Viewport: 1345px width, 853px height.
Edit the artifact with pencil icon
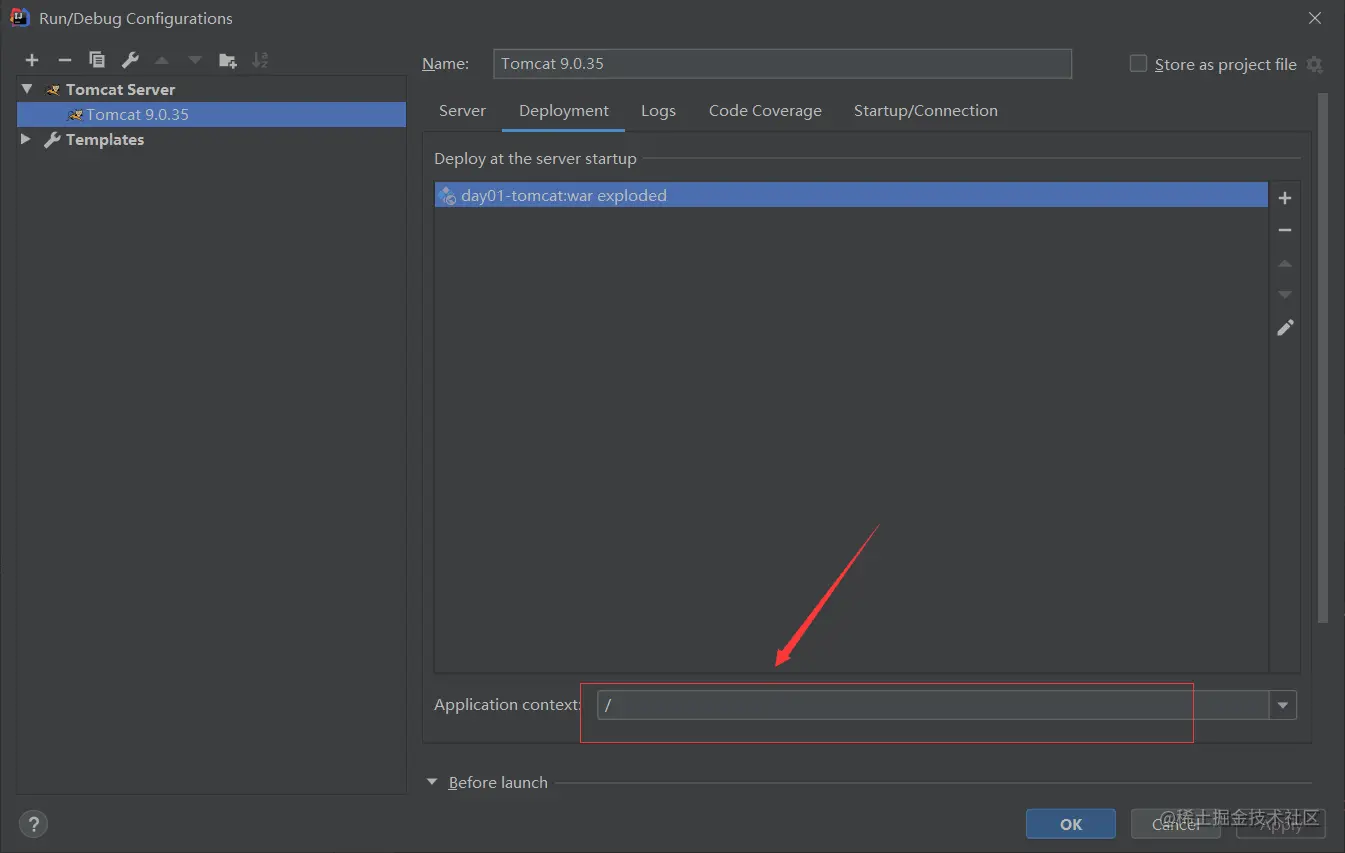point(1285,327)
